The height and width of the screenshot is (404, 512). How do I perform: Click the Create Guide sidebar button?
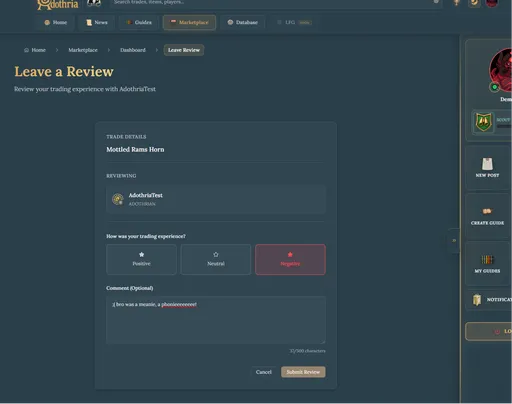point(487,216)
